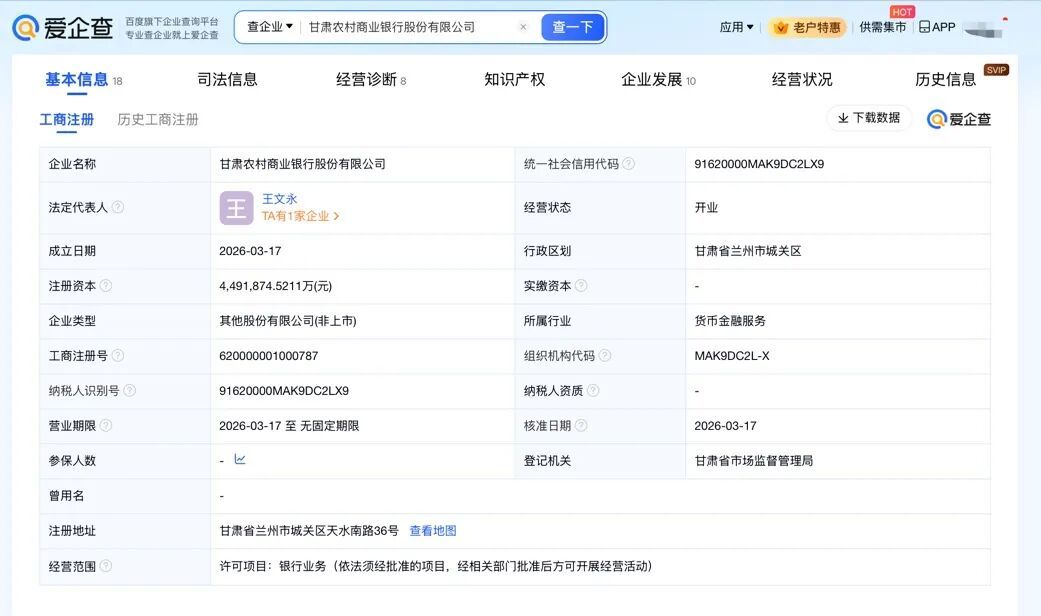This screenshot has height=616, width=1041.
Task: Click the help icon next to 工商注册号
Action: coord(118,356)
